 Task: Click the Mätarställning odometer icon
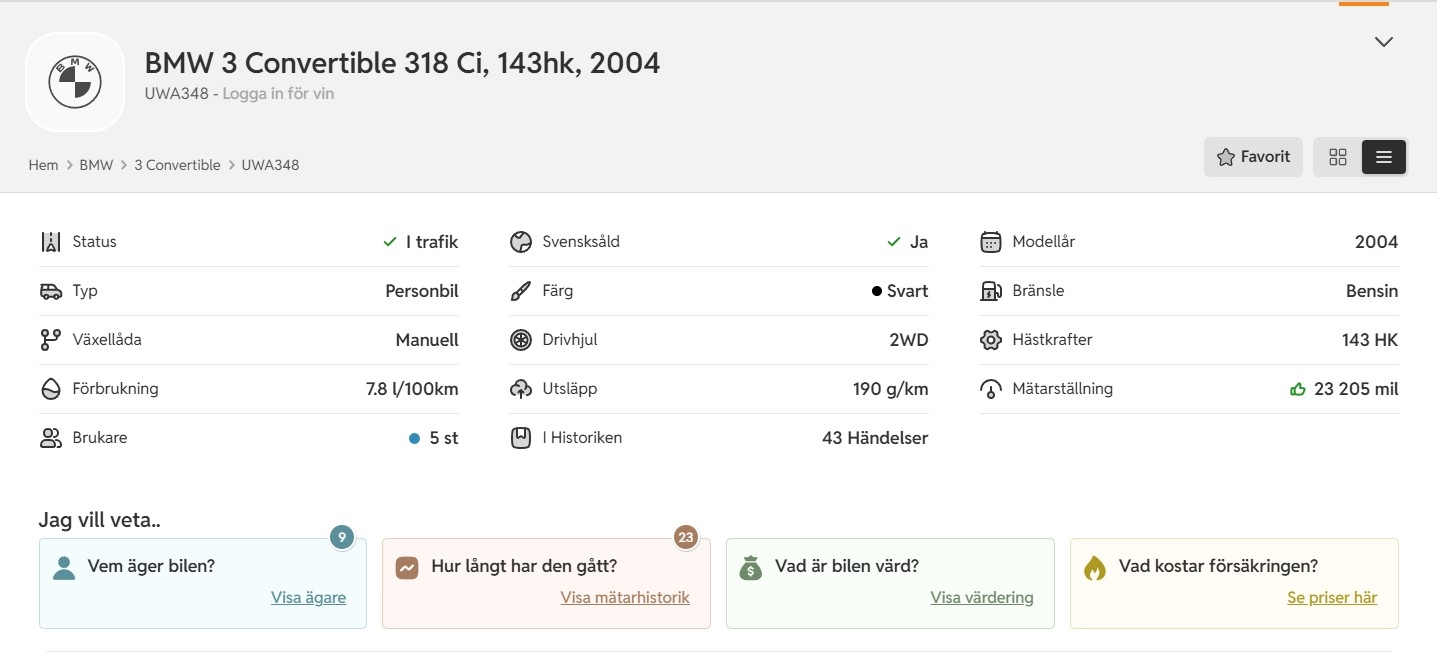[991, 389]
